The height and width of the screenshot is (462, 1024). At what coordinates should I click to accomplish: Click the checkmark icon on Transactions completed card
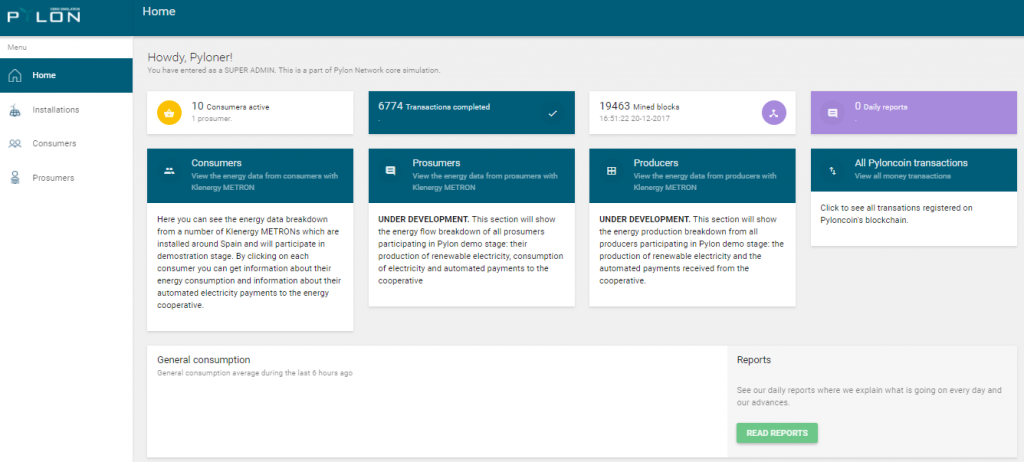coord(552,113)
